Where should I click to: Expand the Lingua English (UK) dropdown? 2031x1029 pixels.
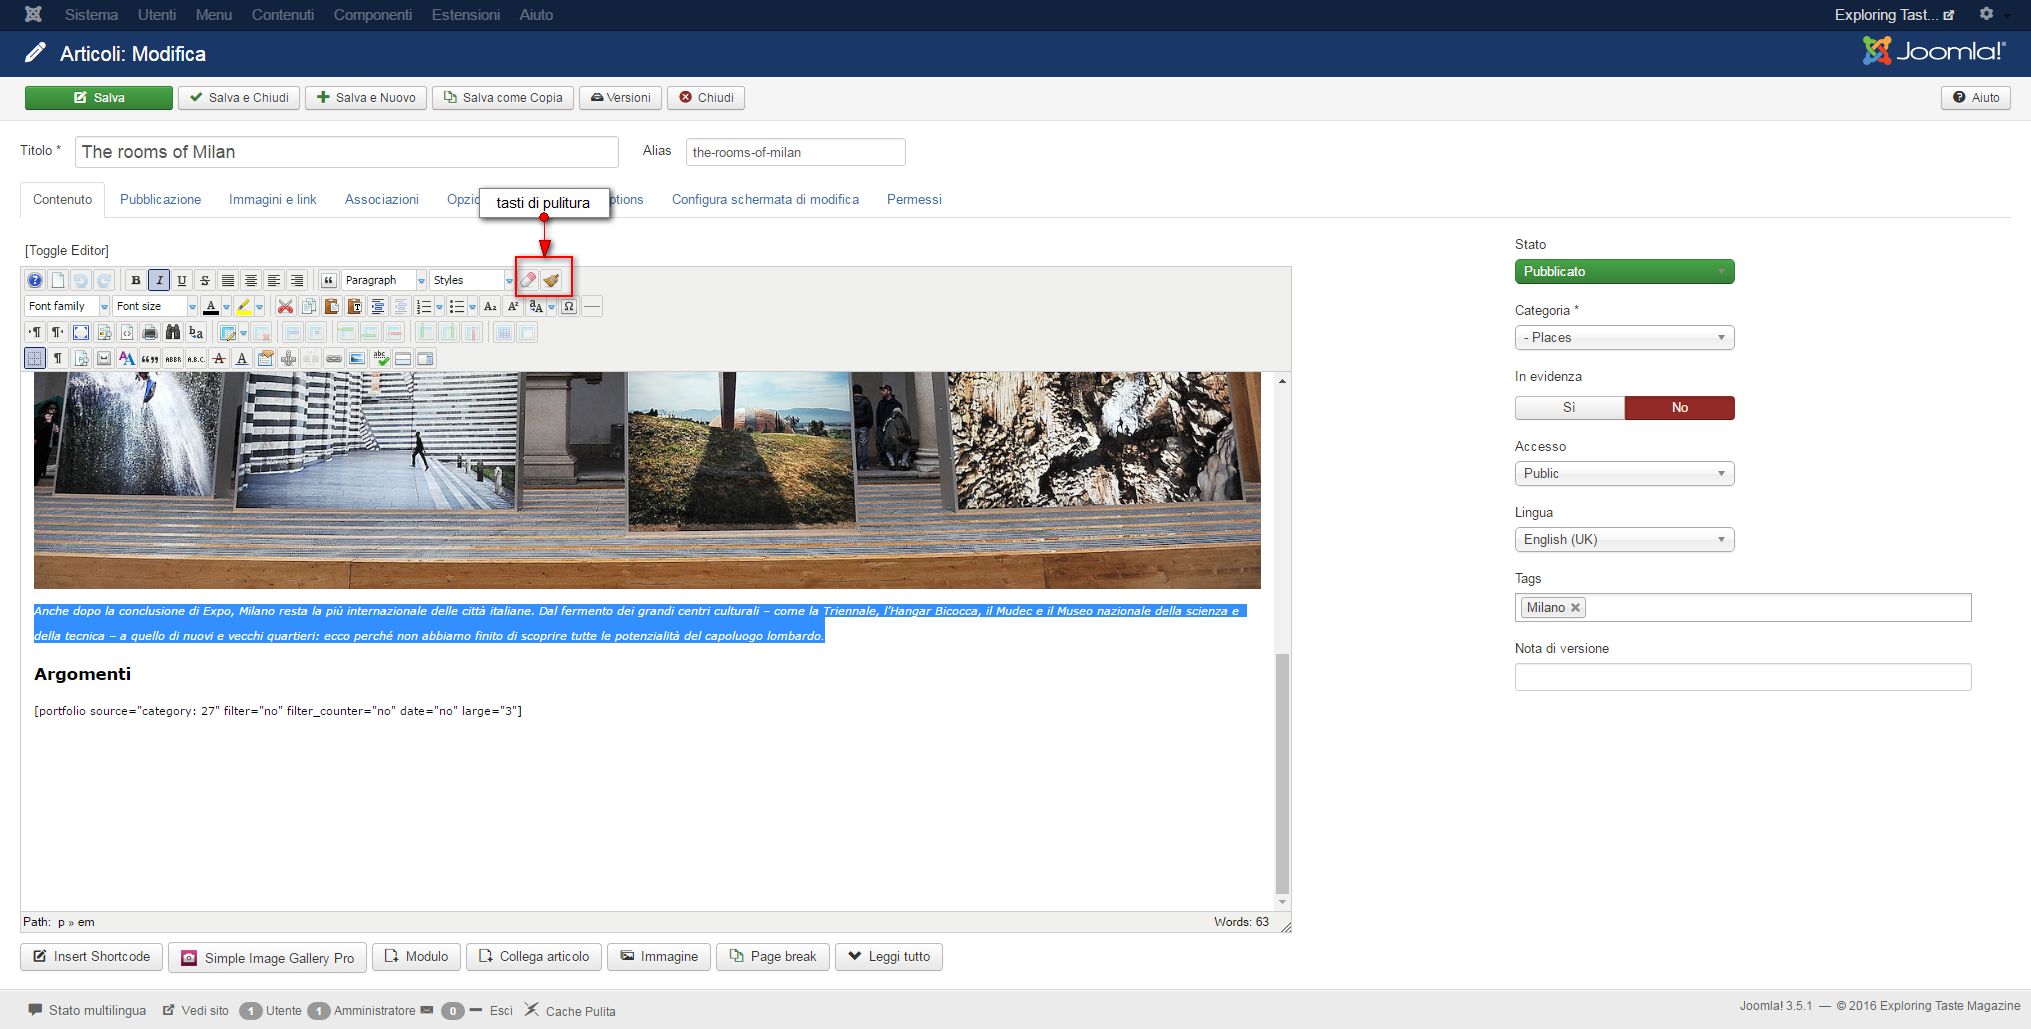point(1624,539)
